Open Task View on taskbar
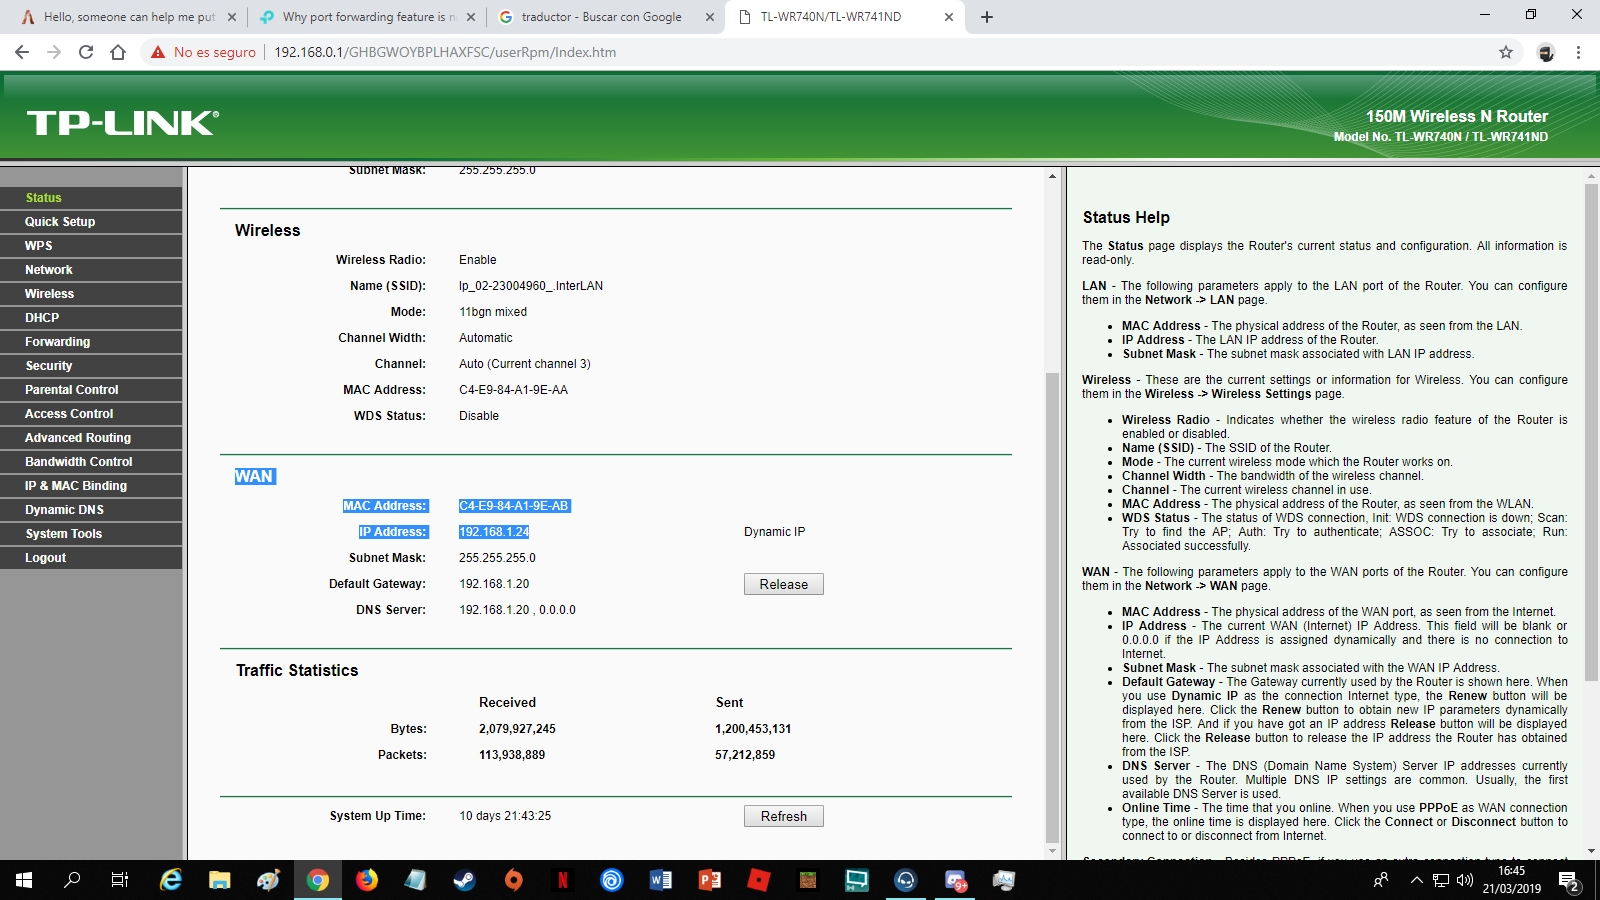The image size is (1600, 900). point(120,880)
